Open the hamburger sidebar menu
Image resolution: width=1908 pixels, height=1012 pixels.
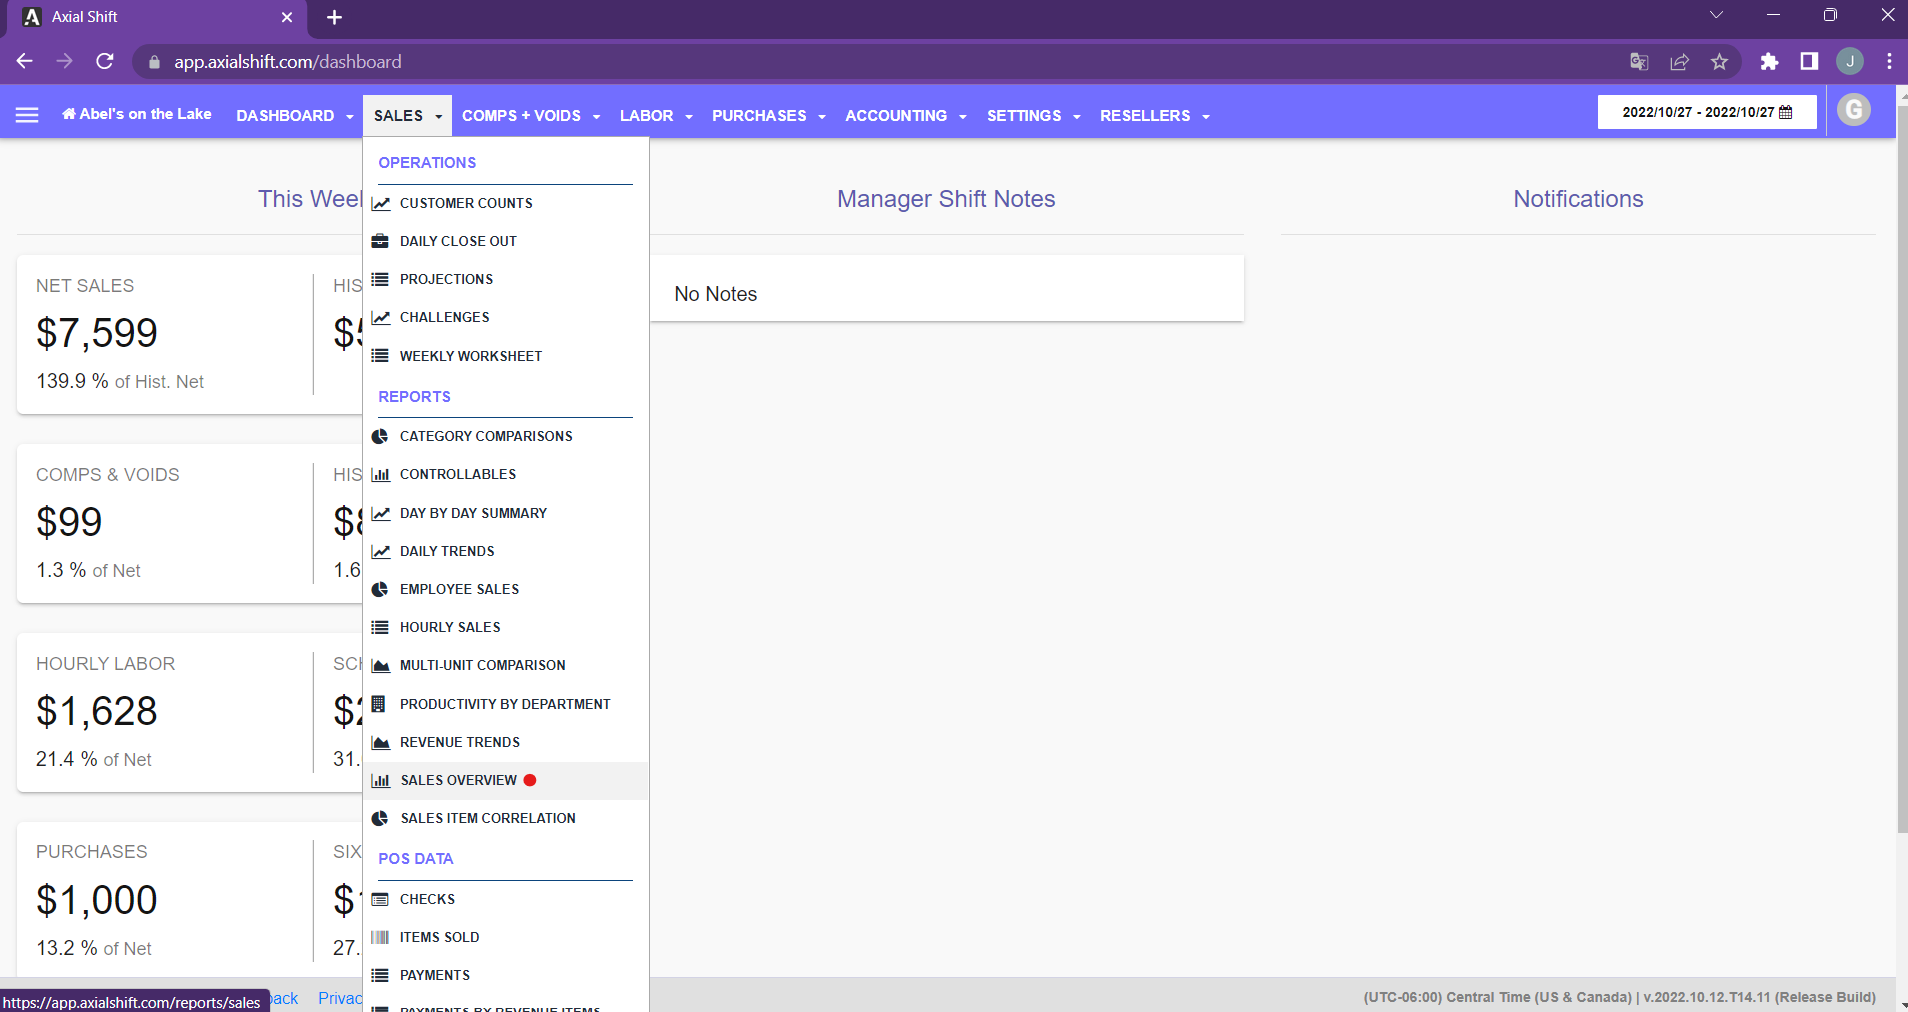27,115
